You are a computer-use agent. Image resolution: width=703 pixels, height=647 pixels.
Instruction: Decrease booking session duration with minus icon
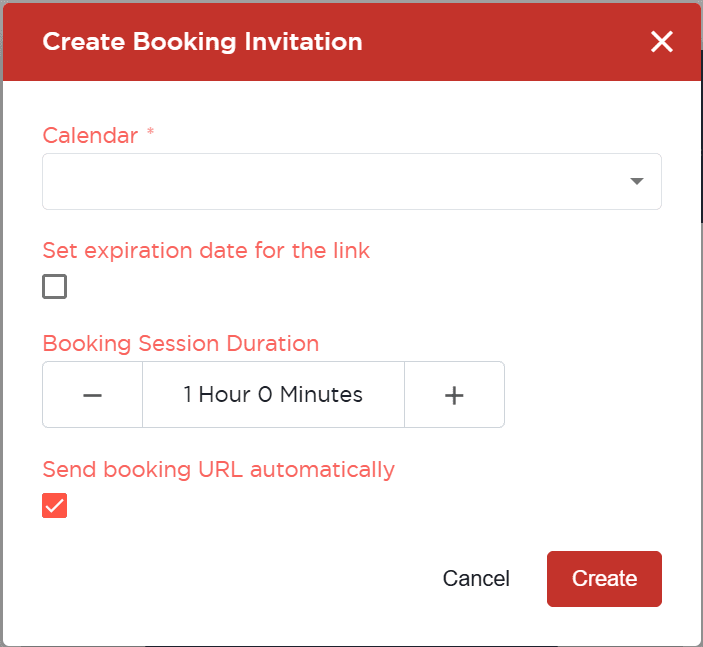(92, 395)
